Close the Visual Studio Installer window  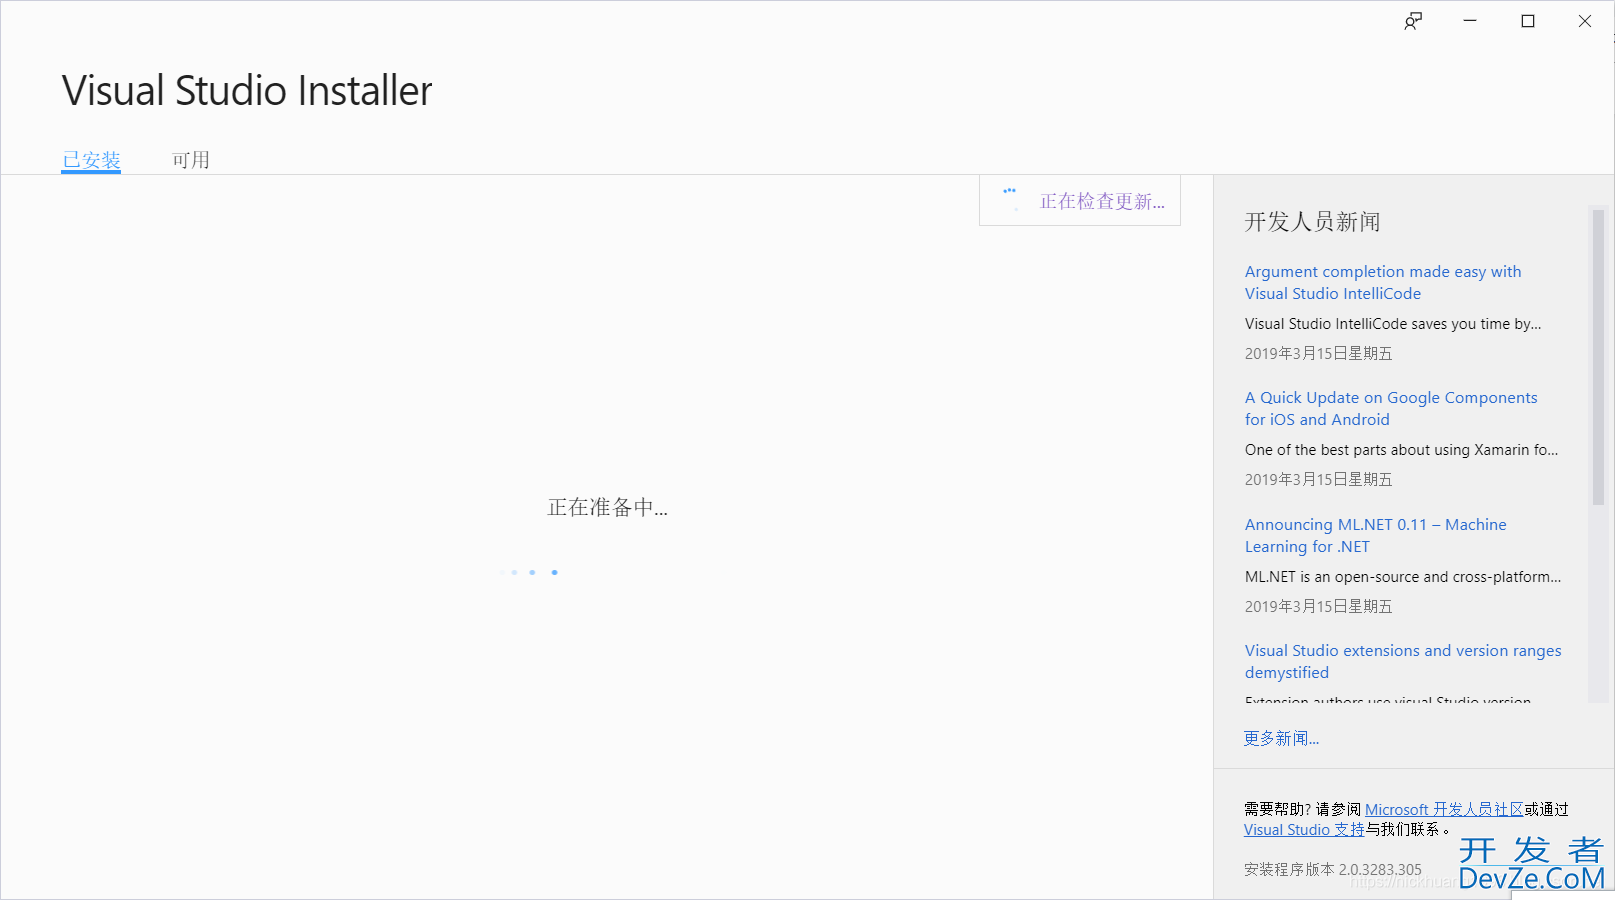(x=1585, y=21)
